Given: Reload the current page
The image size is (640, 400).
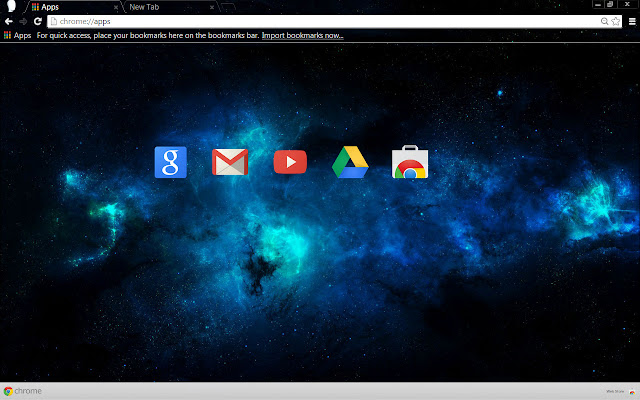Looking at the screenshot, I should pos(38,21).
